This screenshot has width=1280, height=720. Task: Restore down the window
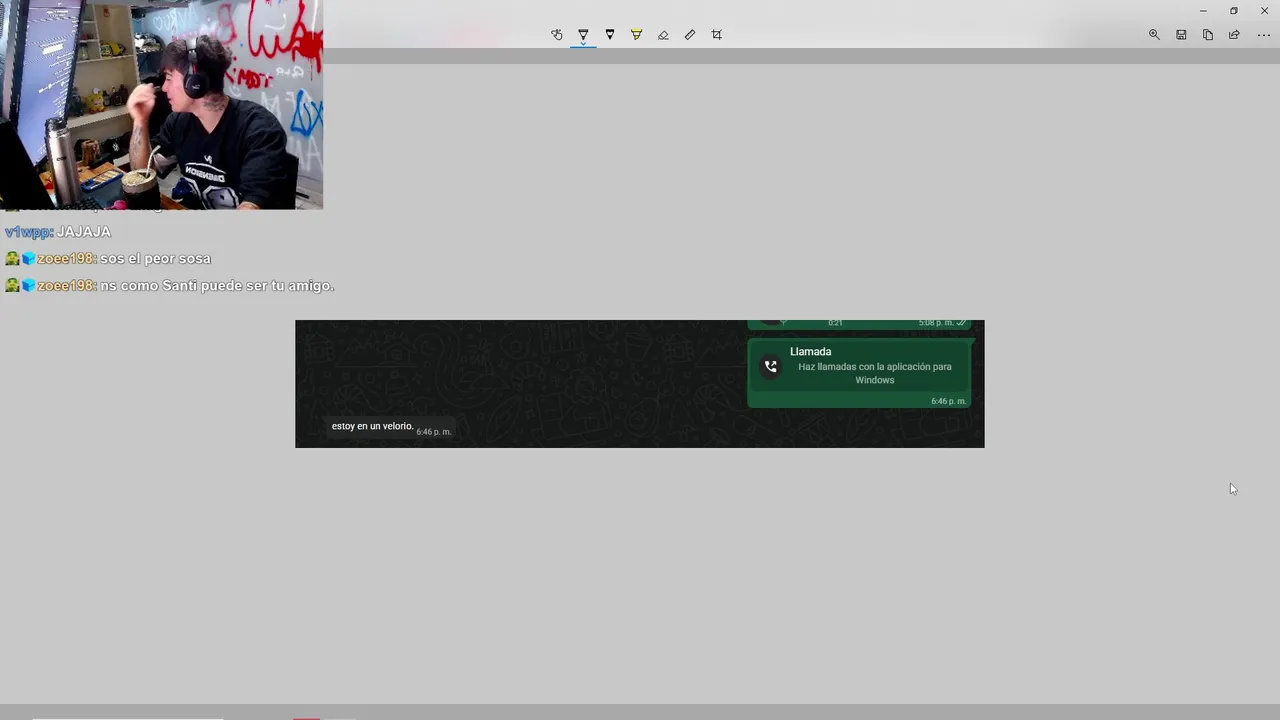coord(1233,11)
